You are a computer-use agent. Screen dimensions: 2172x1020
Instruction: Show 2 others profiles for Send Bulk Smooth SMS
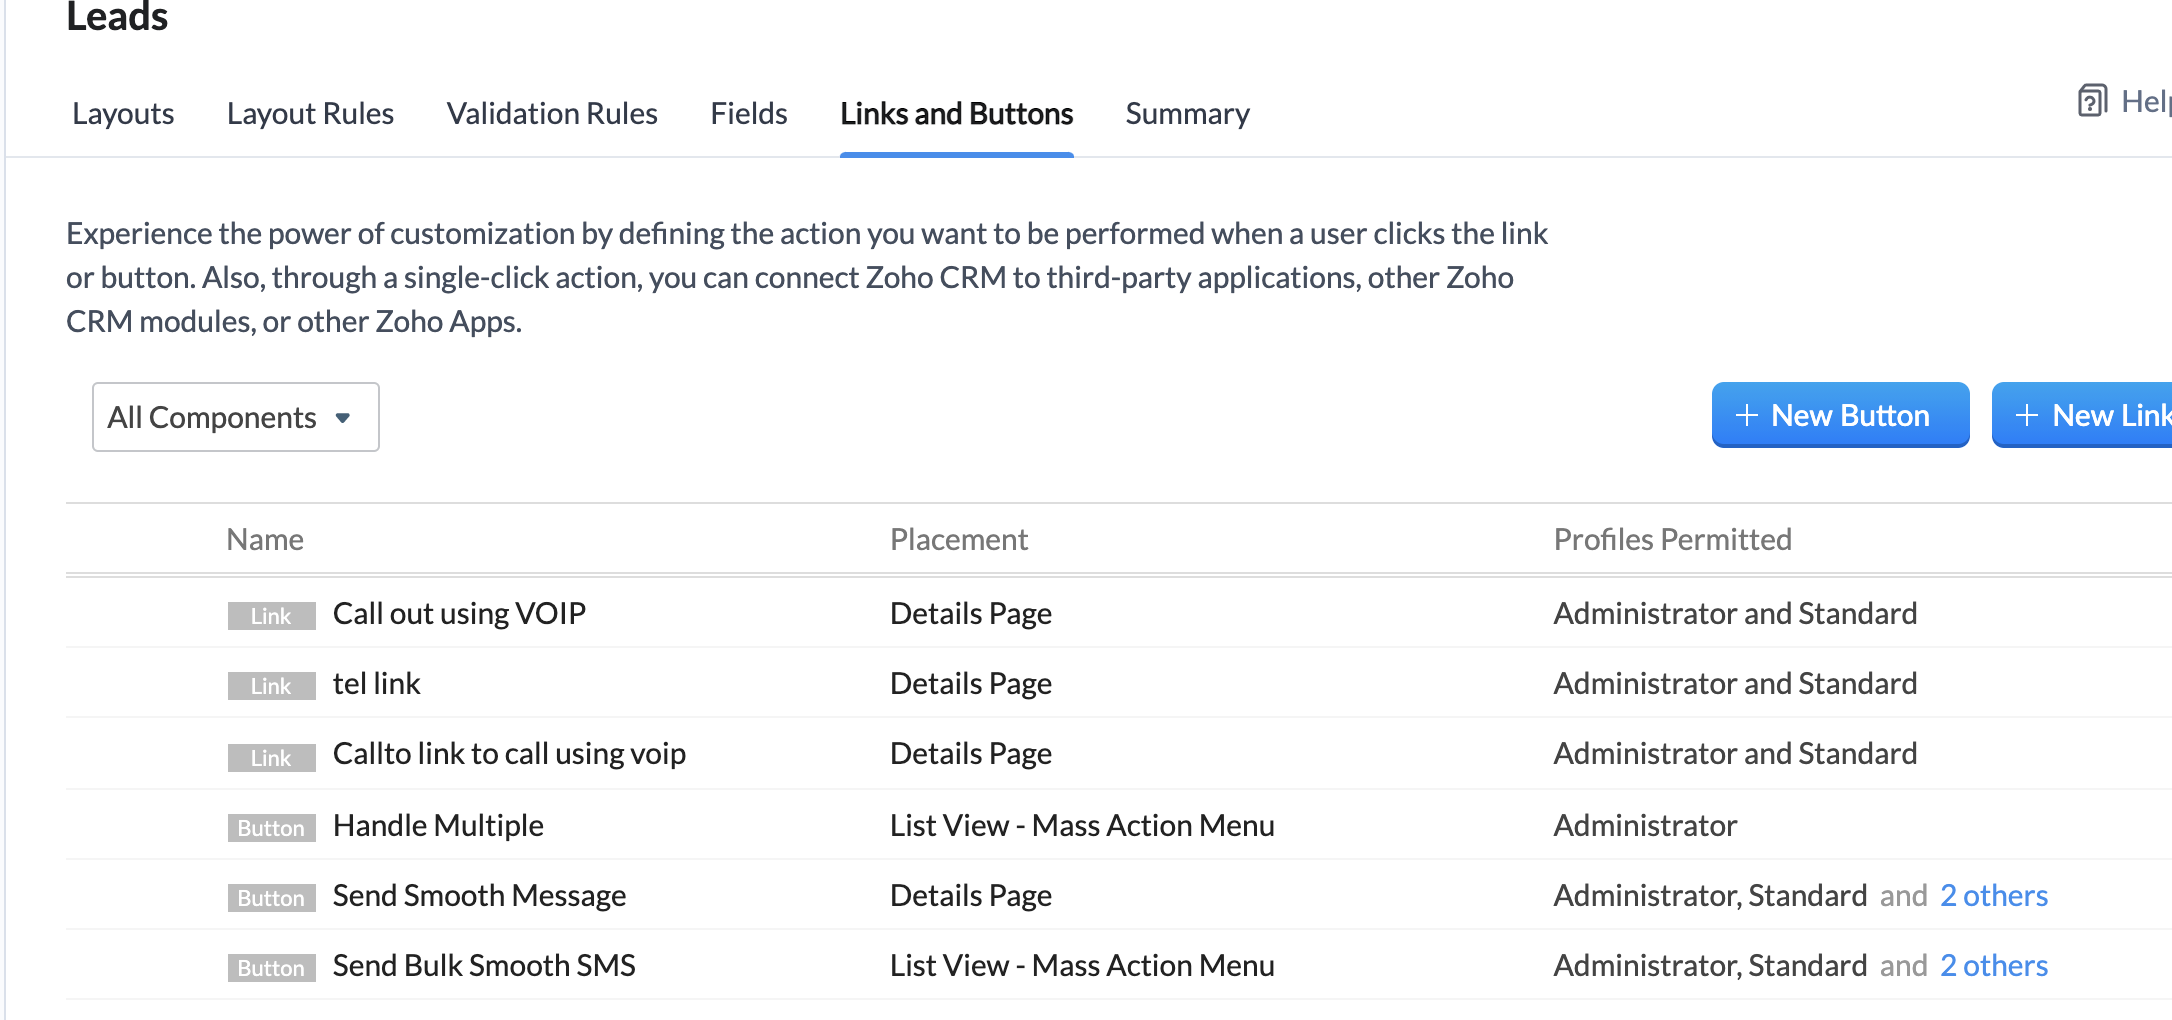(1994, 965)
